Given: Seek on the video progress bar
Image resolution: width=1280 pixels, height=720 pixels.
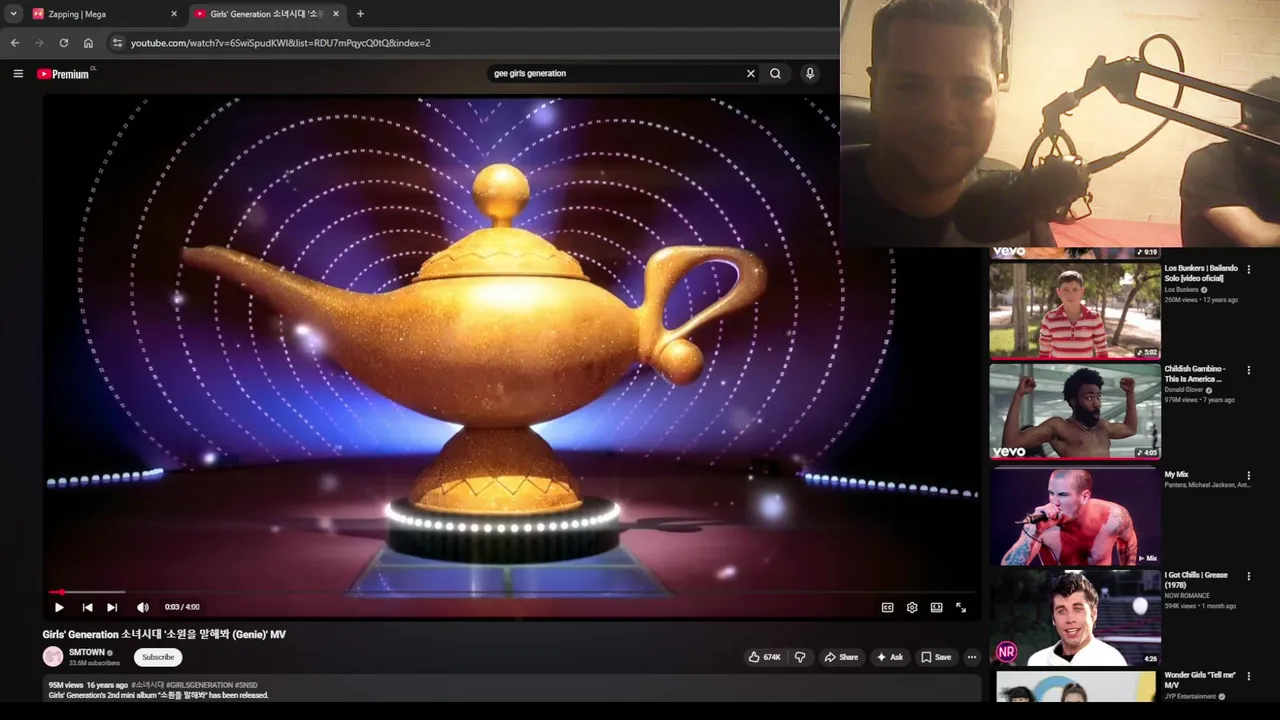Looking at the screenshot, I should [511, 592].
